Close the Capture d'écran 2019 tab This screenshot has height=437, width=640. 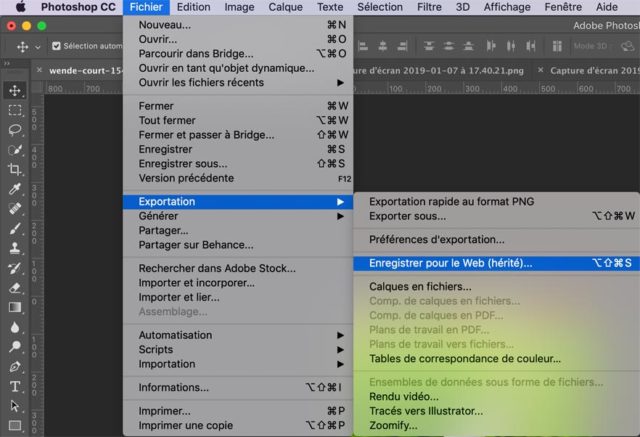(x=540, y=70)
